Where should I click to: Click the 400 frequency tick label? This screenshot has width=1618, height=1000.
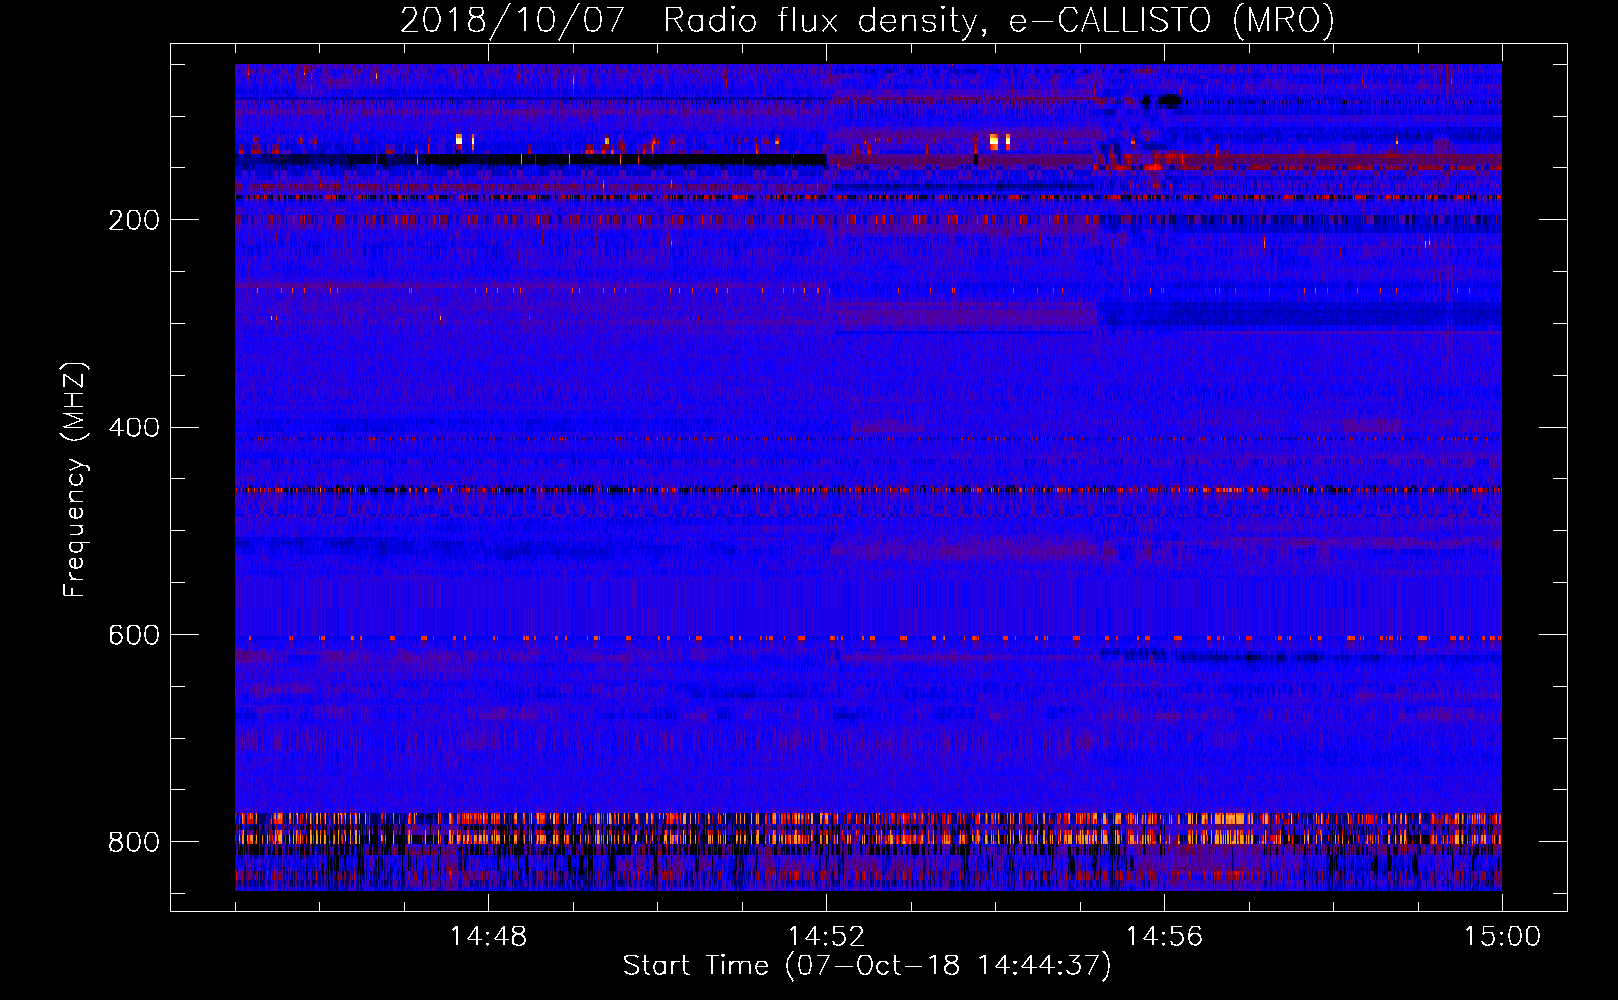[134, 428]
